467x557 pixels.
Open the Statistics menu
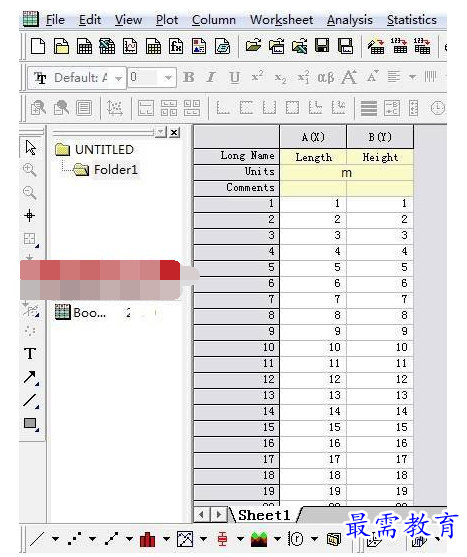(412, 20)
